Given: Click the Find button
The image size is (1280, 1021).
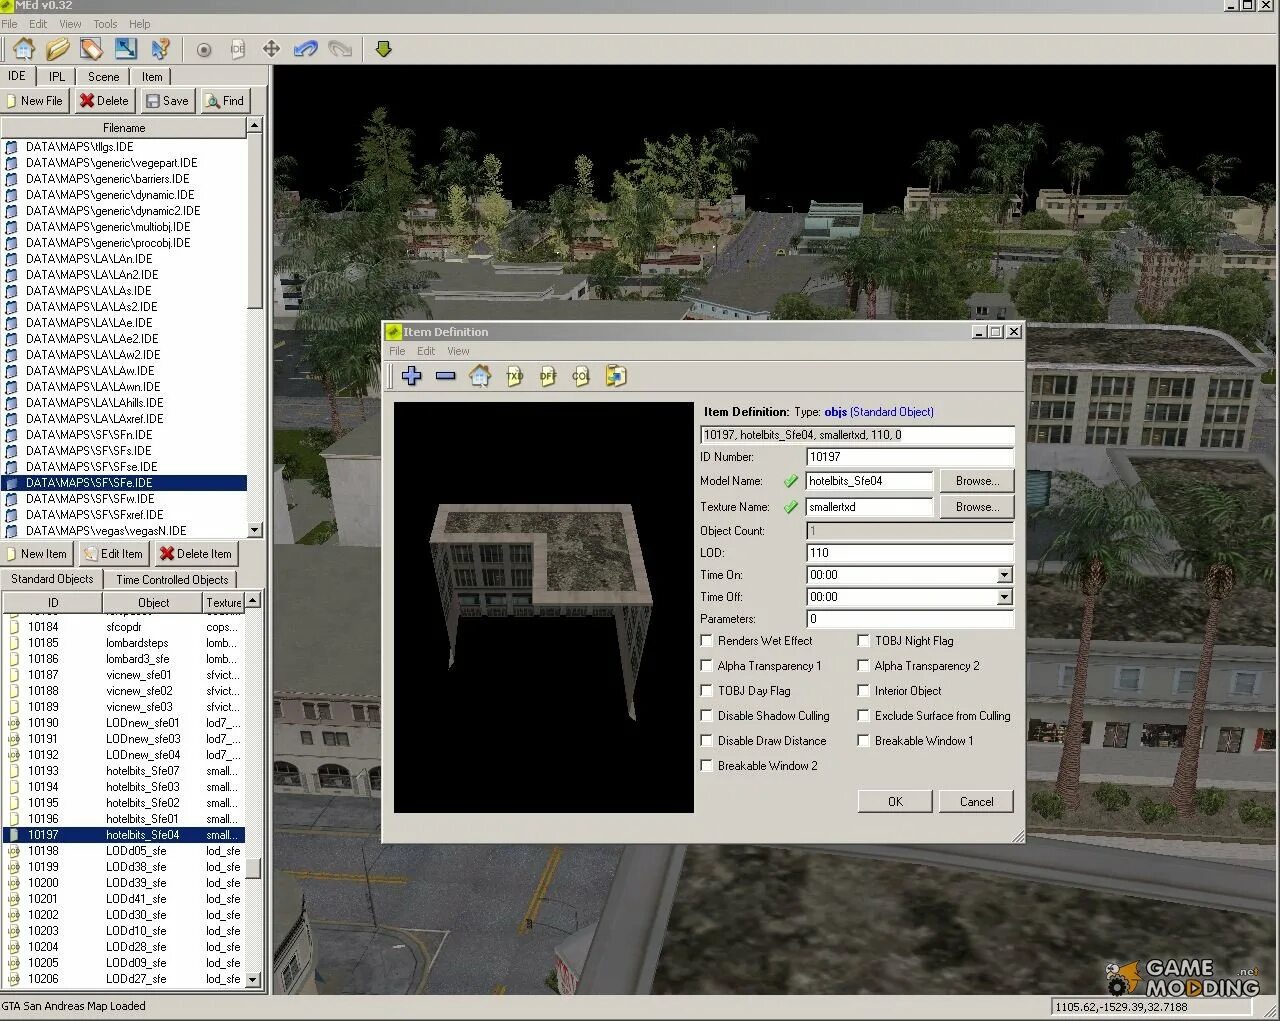Looking at the screenshot, I should pyautogui.click(x=225, y=101).
